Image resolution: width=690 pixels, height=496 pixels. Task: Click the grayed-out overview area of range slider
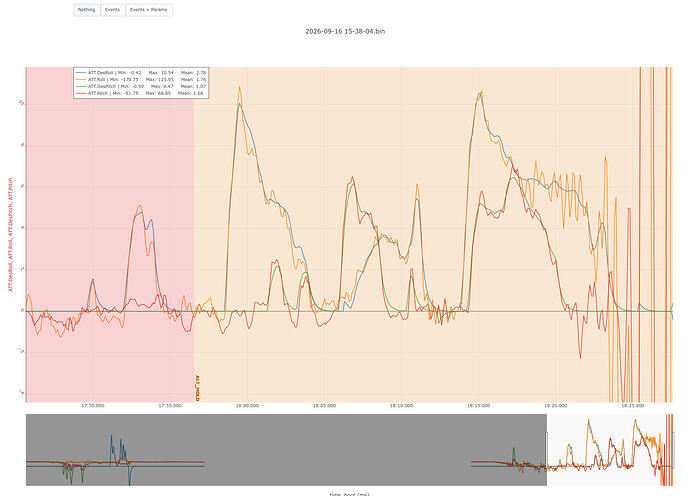click(286, 450)
